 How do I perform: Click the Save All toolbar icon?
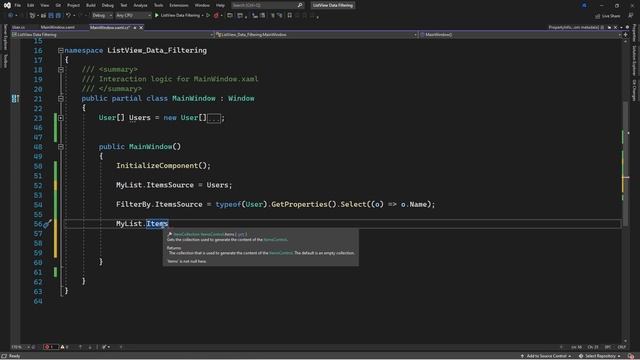click(58, 16)
